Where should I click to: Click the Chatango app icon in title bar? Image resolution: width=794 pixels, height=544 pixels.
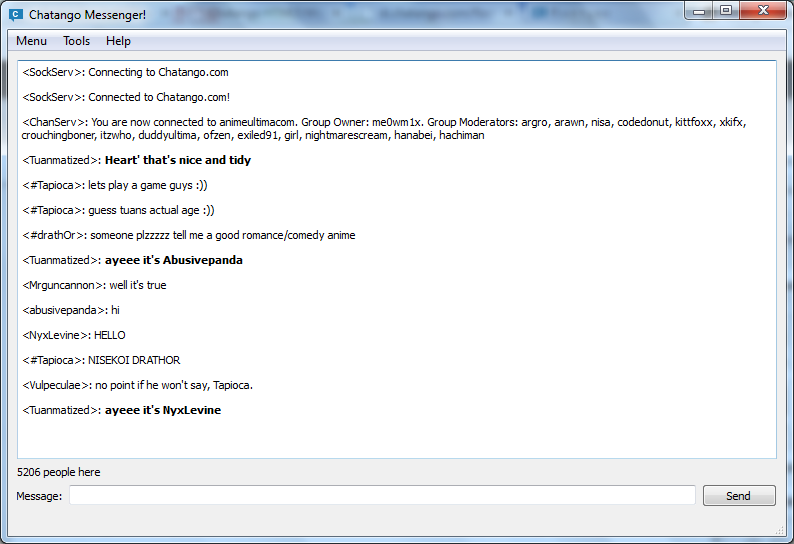16,15
